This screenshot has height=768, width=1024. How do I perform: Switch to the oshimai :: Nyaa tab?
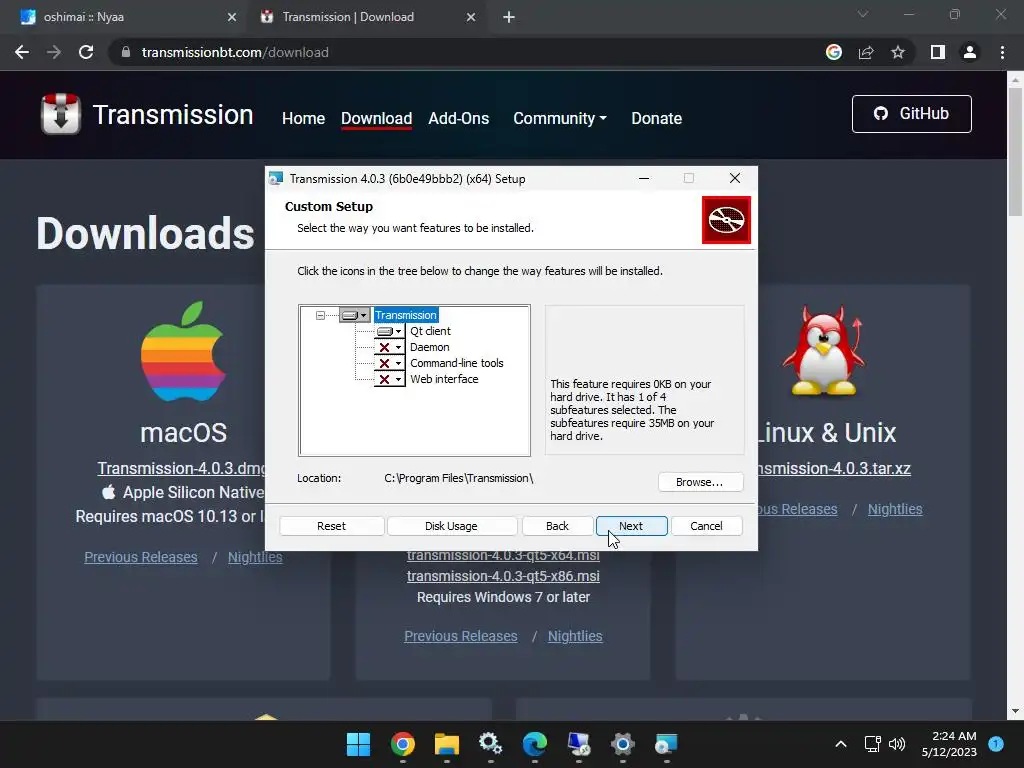point(124,17)
